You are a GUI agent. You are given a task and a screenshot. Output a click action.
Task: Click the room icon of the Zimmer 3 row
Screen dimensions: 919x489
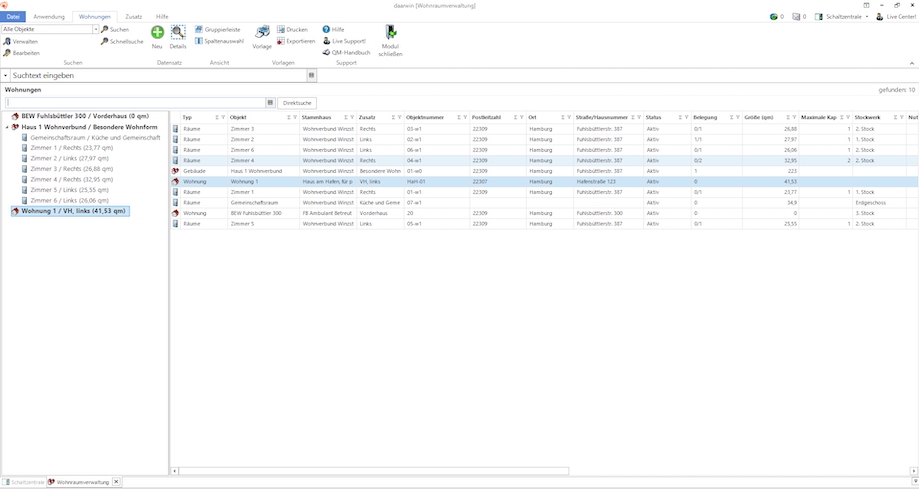175,128
